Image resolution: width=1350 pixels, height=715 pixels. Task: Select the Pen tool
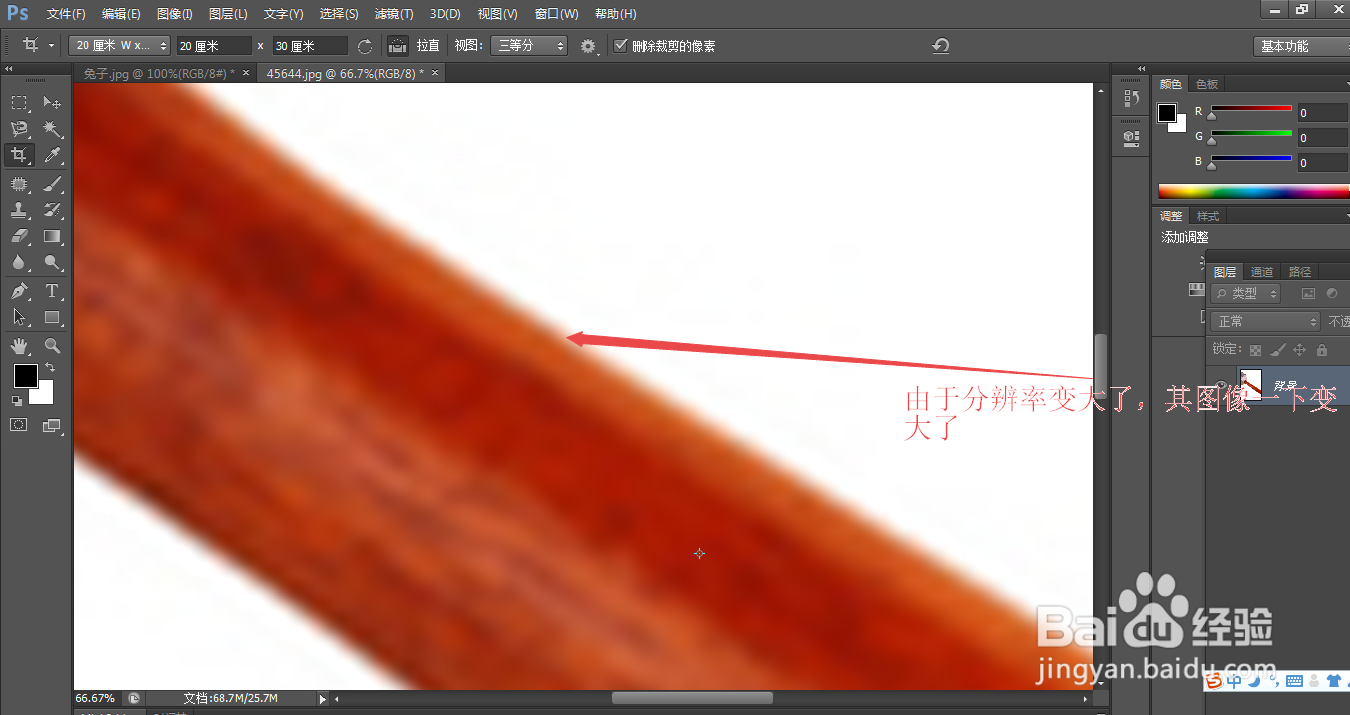click(19, 291)
